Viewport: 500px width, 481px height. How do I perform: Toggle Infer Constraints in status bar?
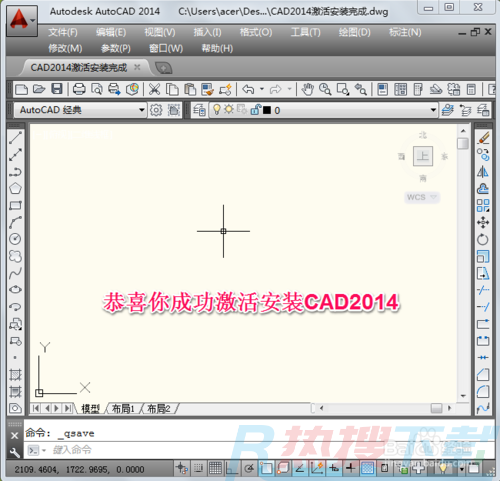pyautogui.click(x=182, y=468)
